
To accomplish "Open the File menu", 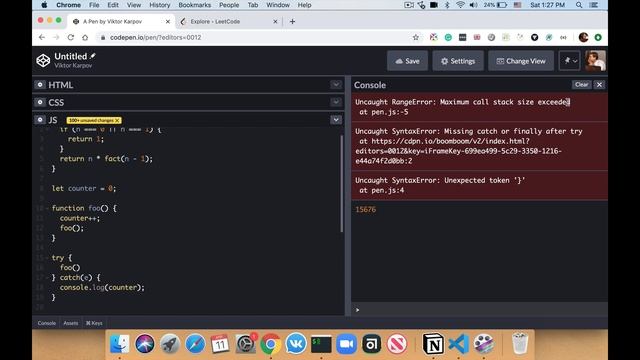I will click(94, 5).
